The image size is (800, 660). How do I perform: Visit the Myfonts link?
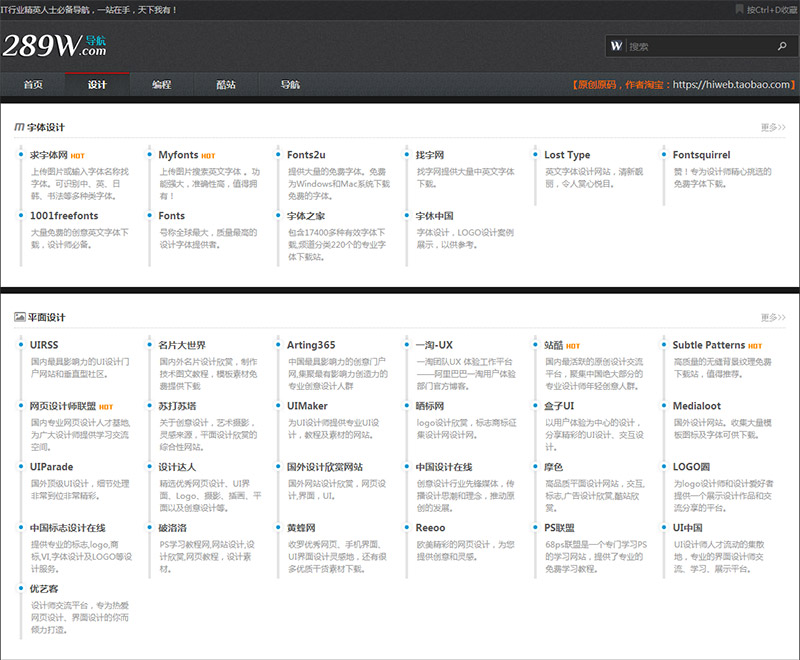[x=178, y=155]
